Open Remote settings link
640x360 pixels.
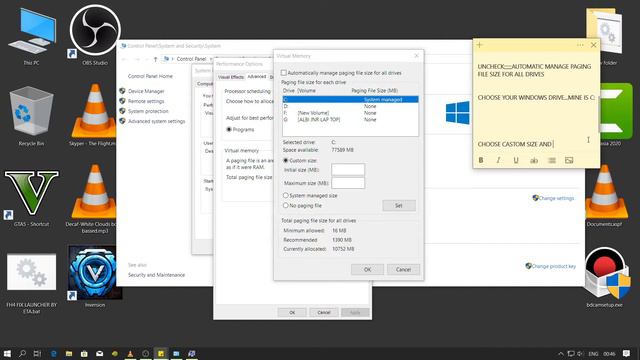point(146,101)
